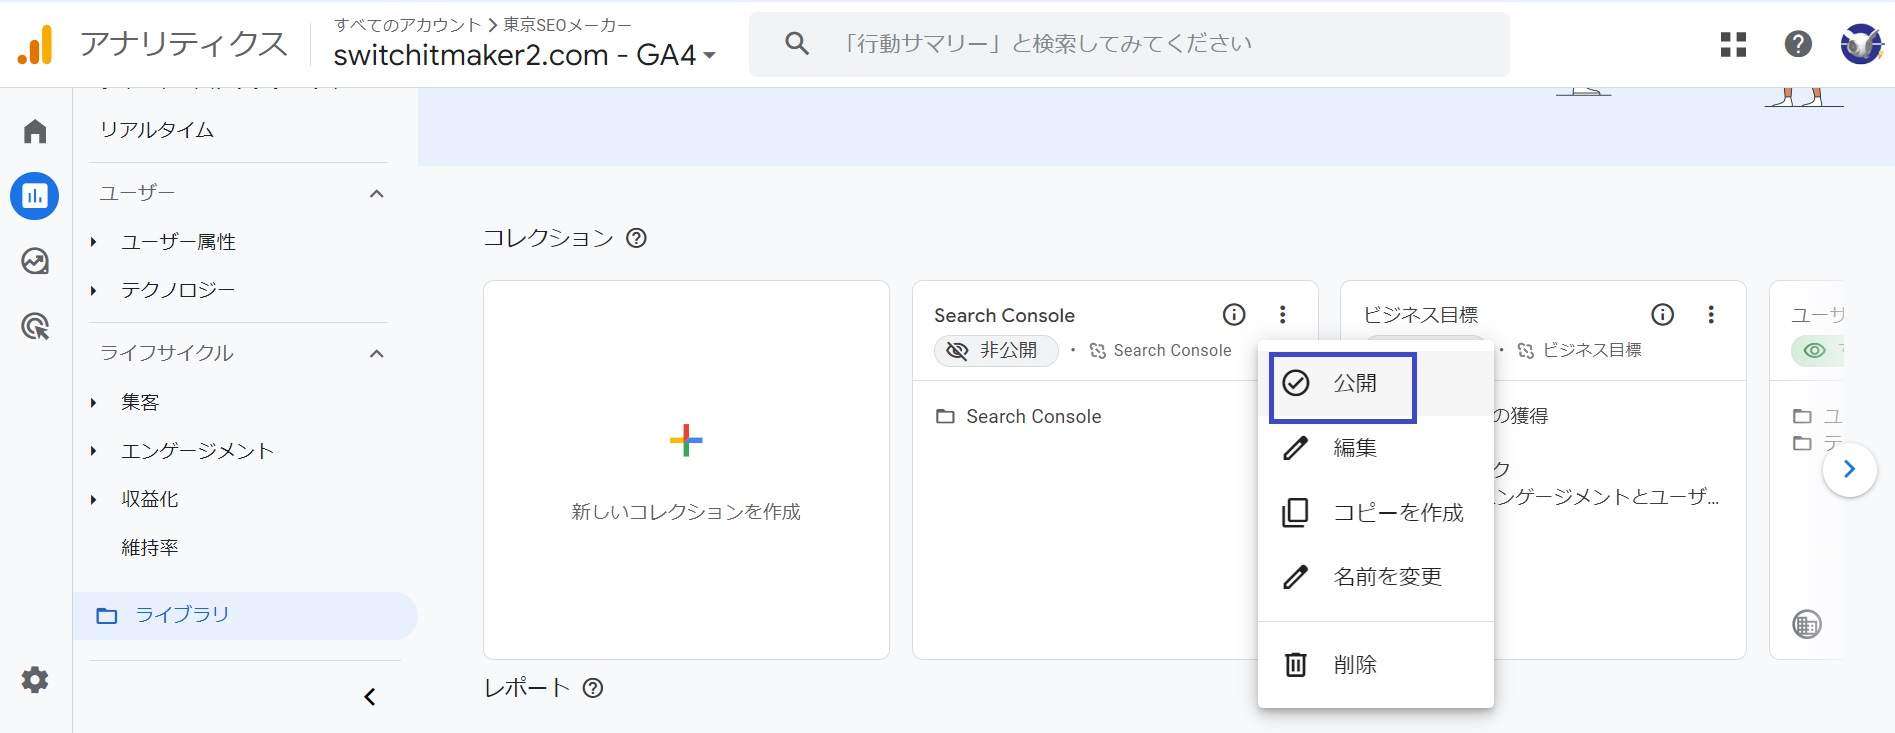Open the Google apps grid
This screenshot has height=733, width=1895.
(x=1733, y=44)
